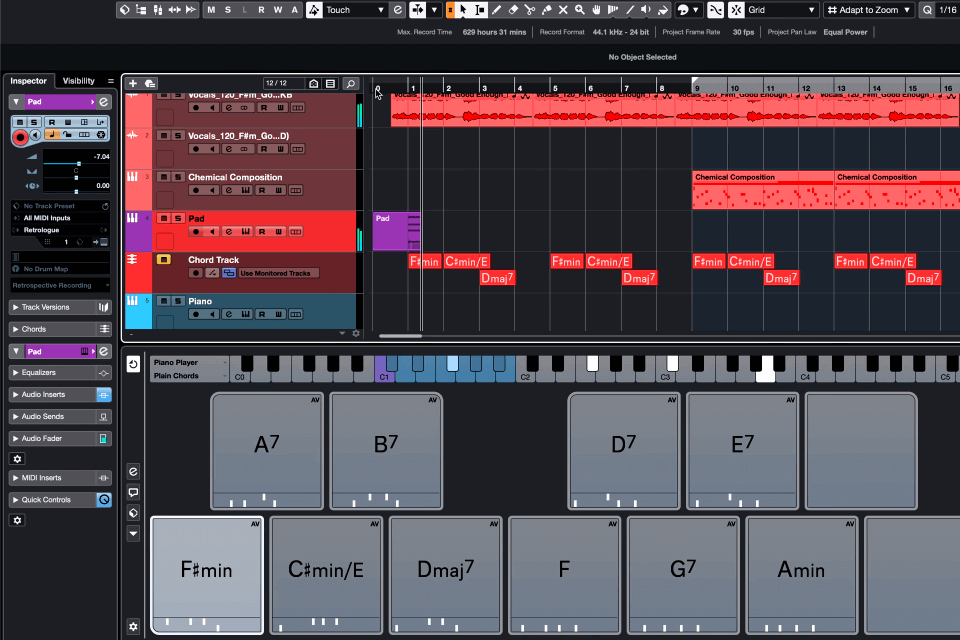Open the Piano Player menu

pos(189,363)
